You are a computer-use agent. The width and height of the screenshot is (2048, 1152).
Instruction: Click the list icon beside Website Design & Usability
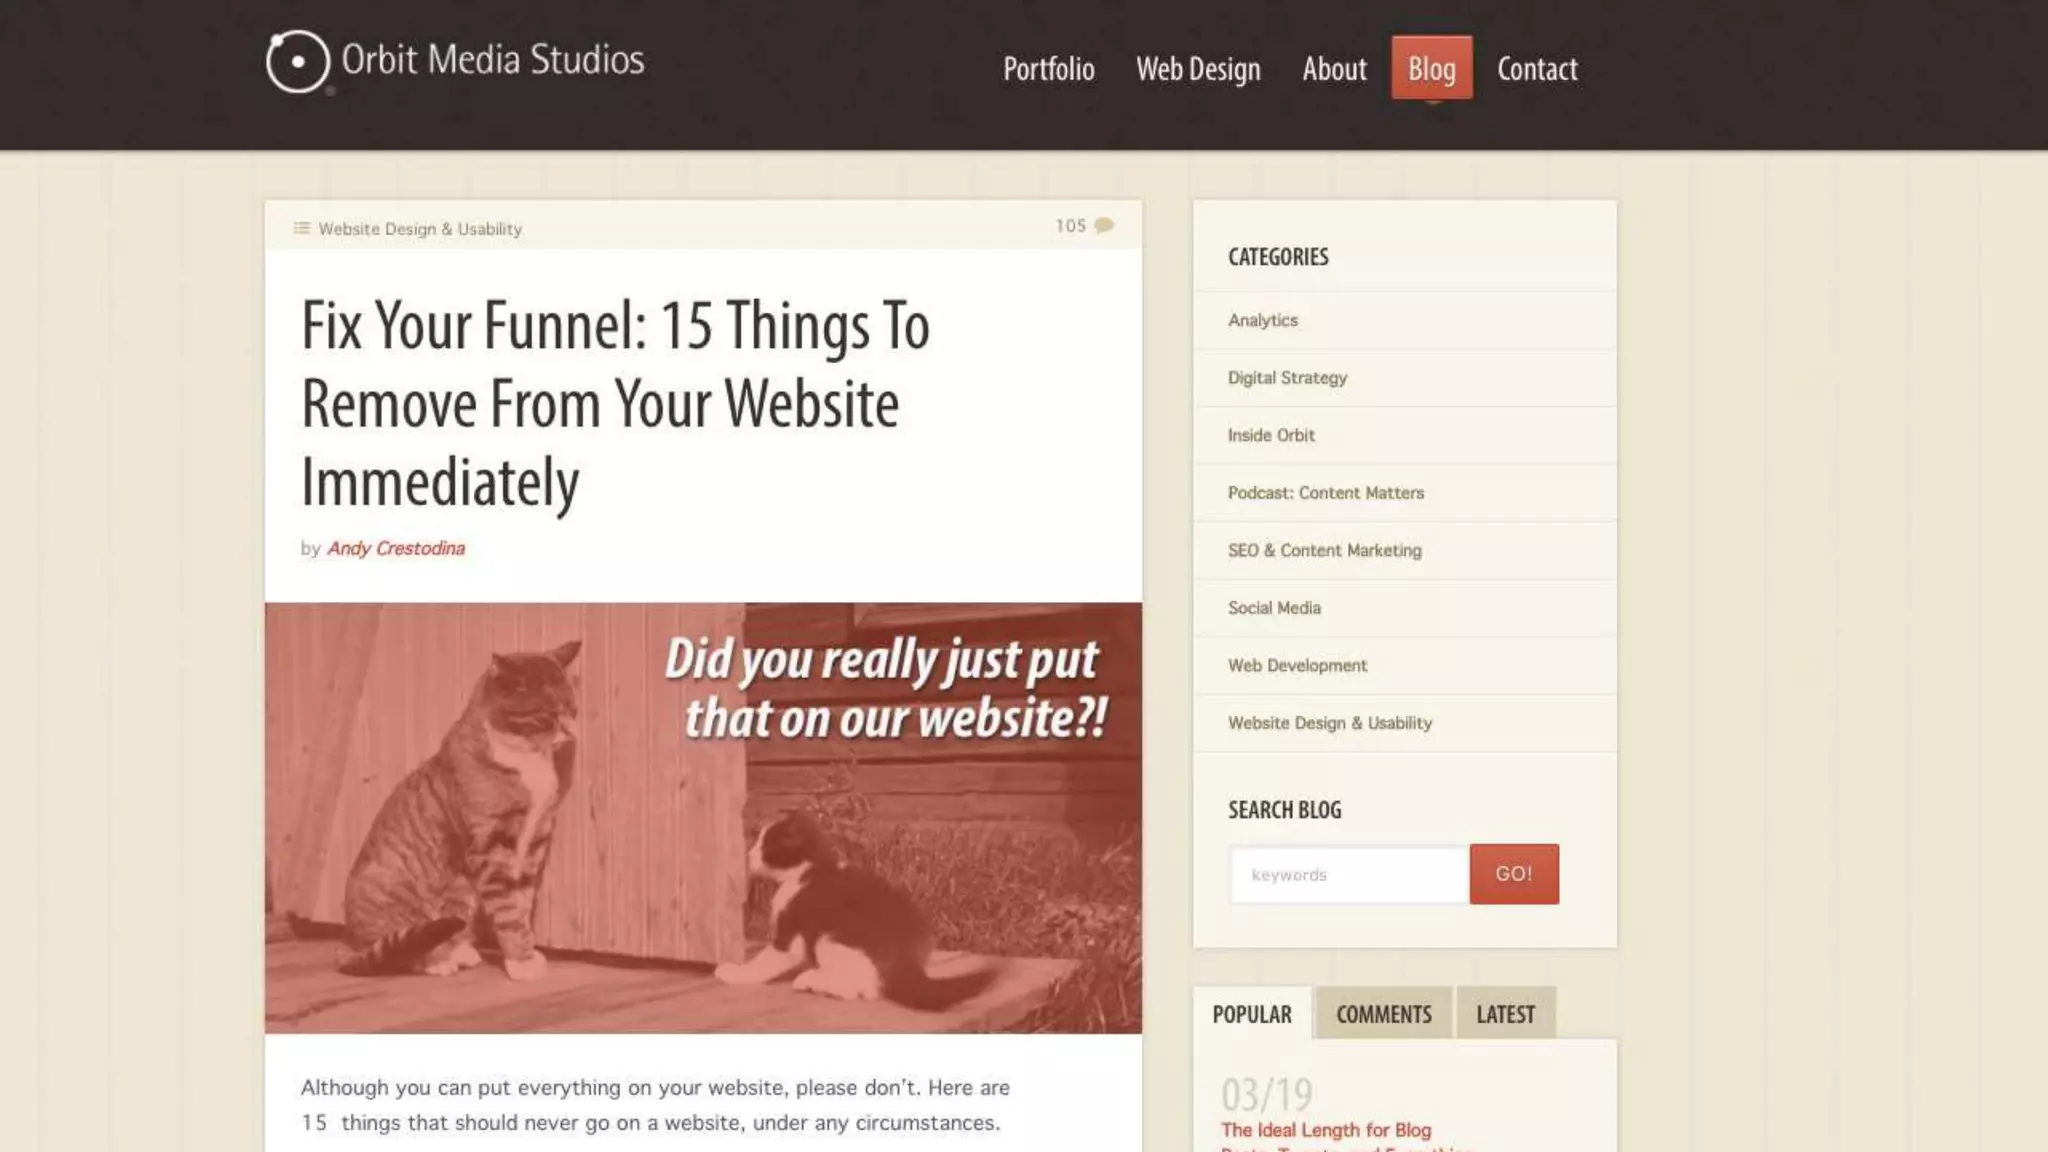(x=302, y=228)
